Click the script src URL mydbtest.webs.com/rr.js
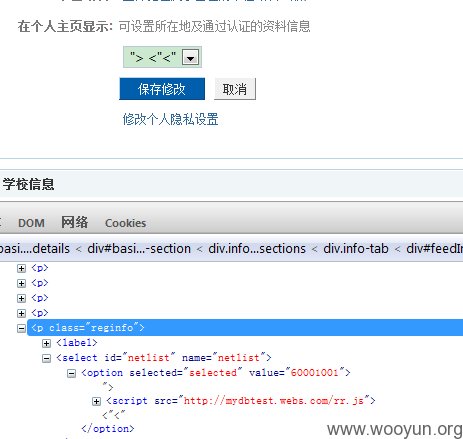This screenshot has height=439, width=463. point(273,400)
